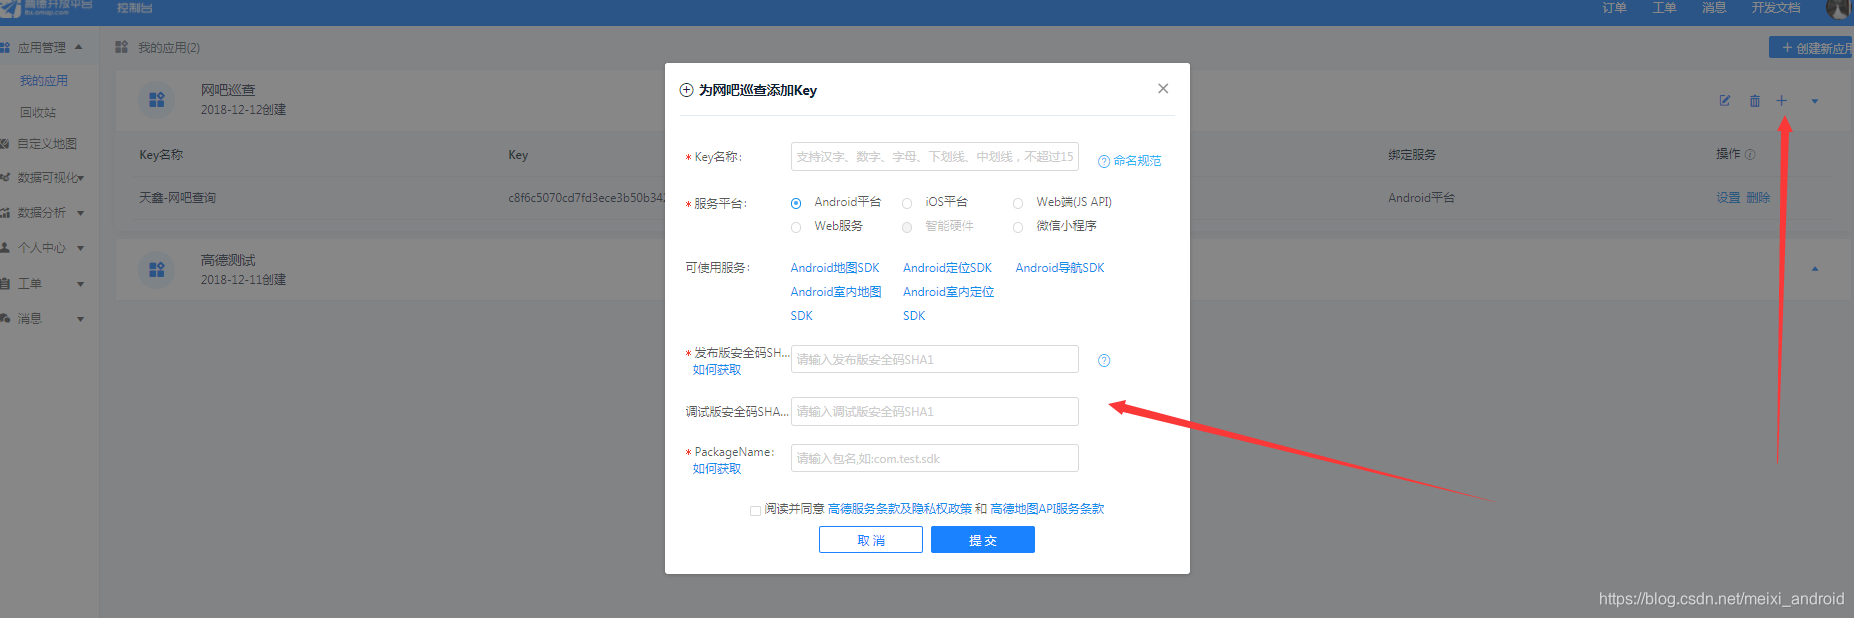
Task: Click the plus add-Key icon for 网吧巡查
Action: tap(1781, 100)
